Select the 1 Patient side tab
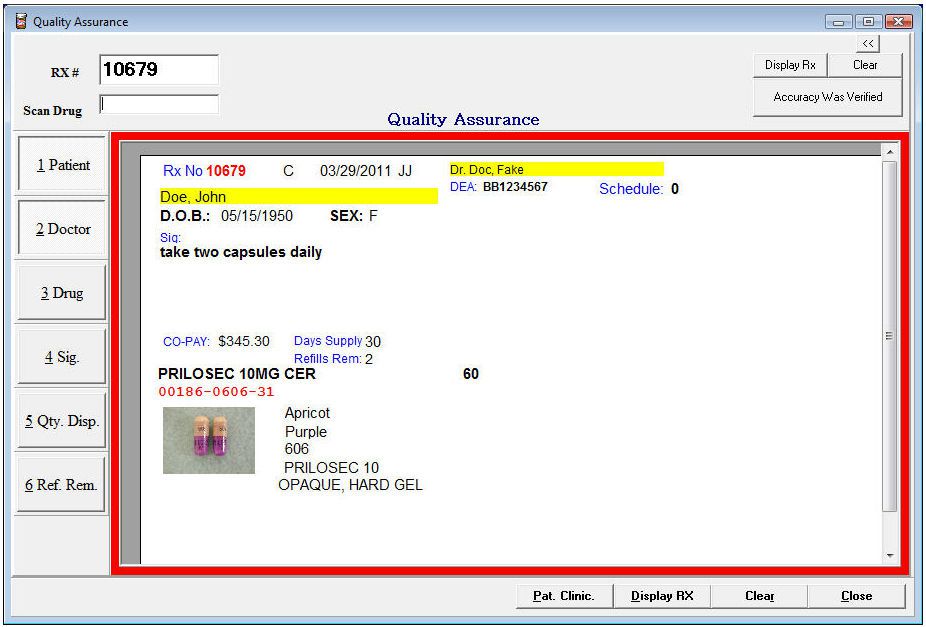Screen dimensions: 926x627 62,165
